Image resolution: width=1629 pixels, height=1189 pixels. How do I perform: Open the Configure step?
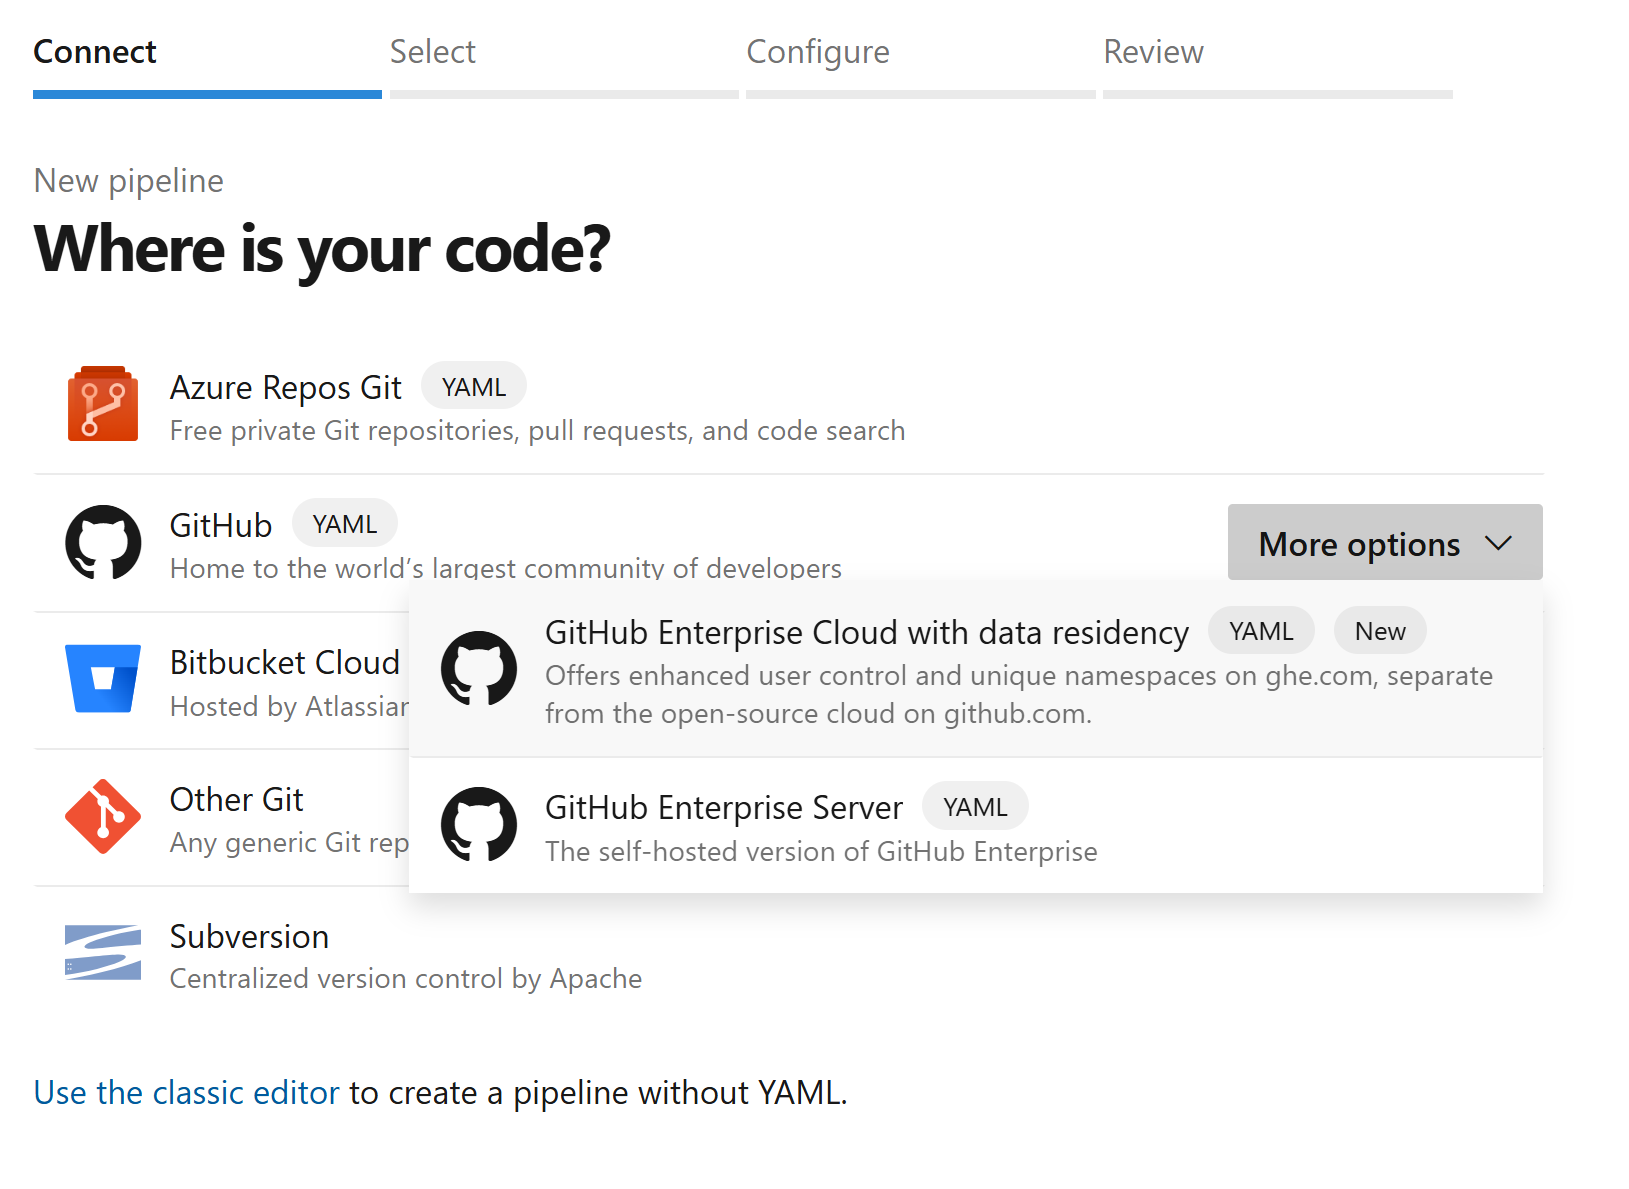818,52
